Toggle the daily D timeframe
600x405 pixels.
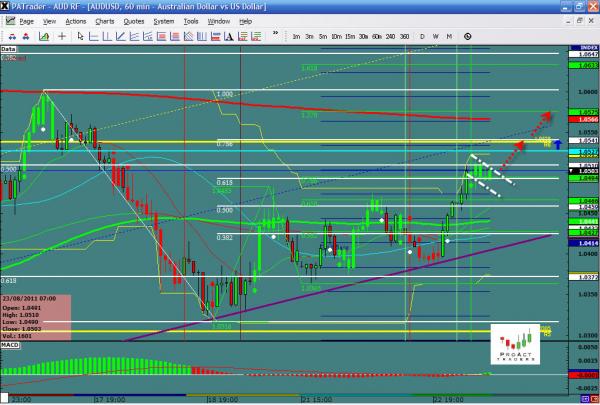tap(422, 36)
